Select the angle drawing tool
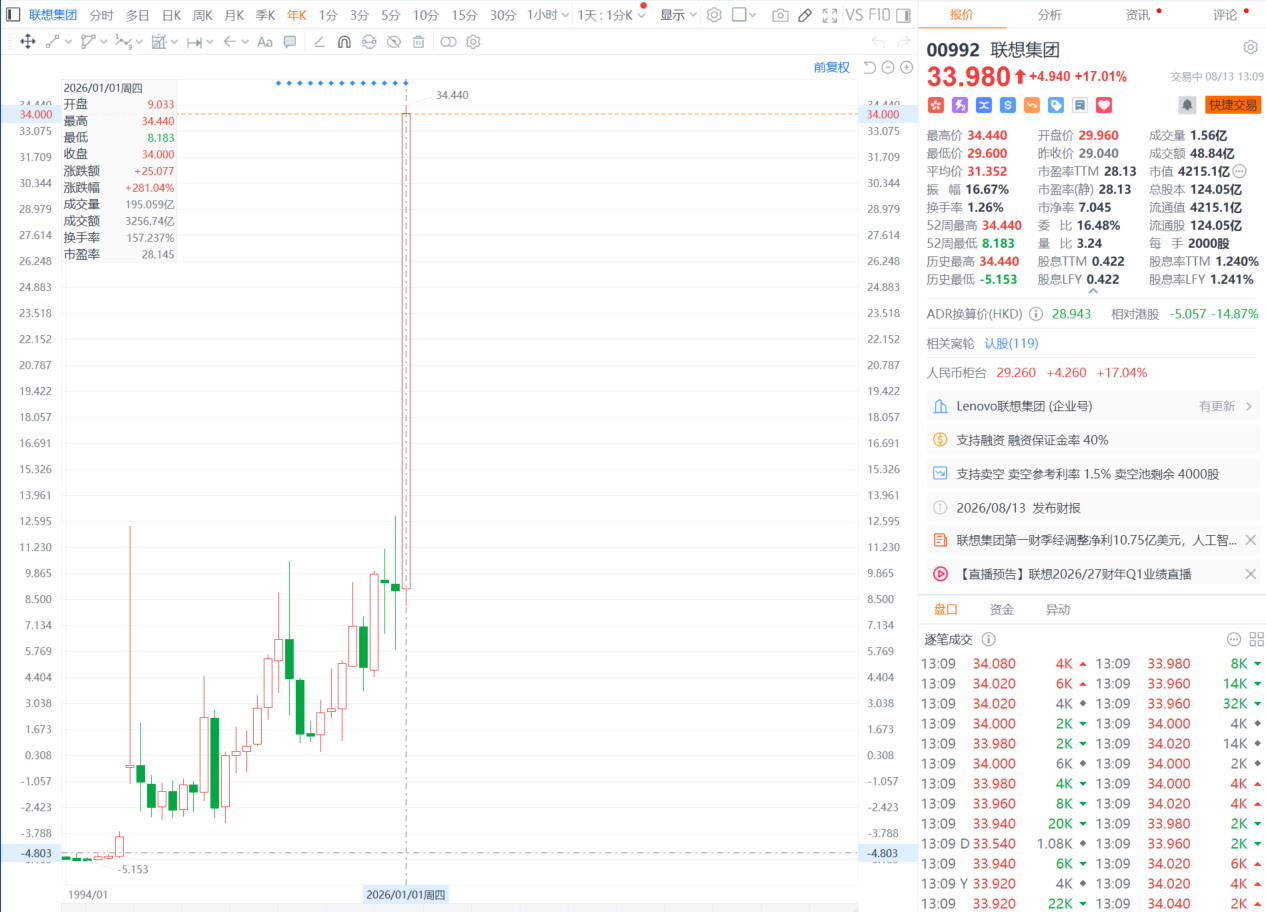 (x=320, y=42)
